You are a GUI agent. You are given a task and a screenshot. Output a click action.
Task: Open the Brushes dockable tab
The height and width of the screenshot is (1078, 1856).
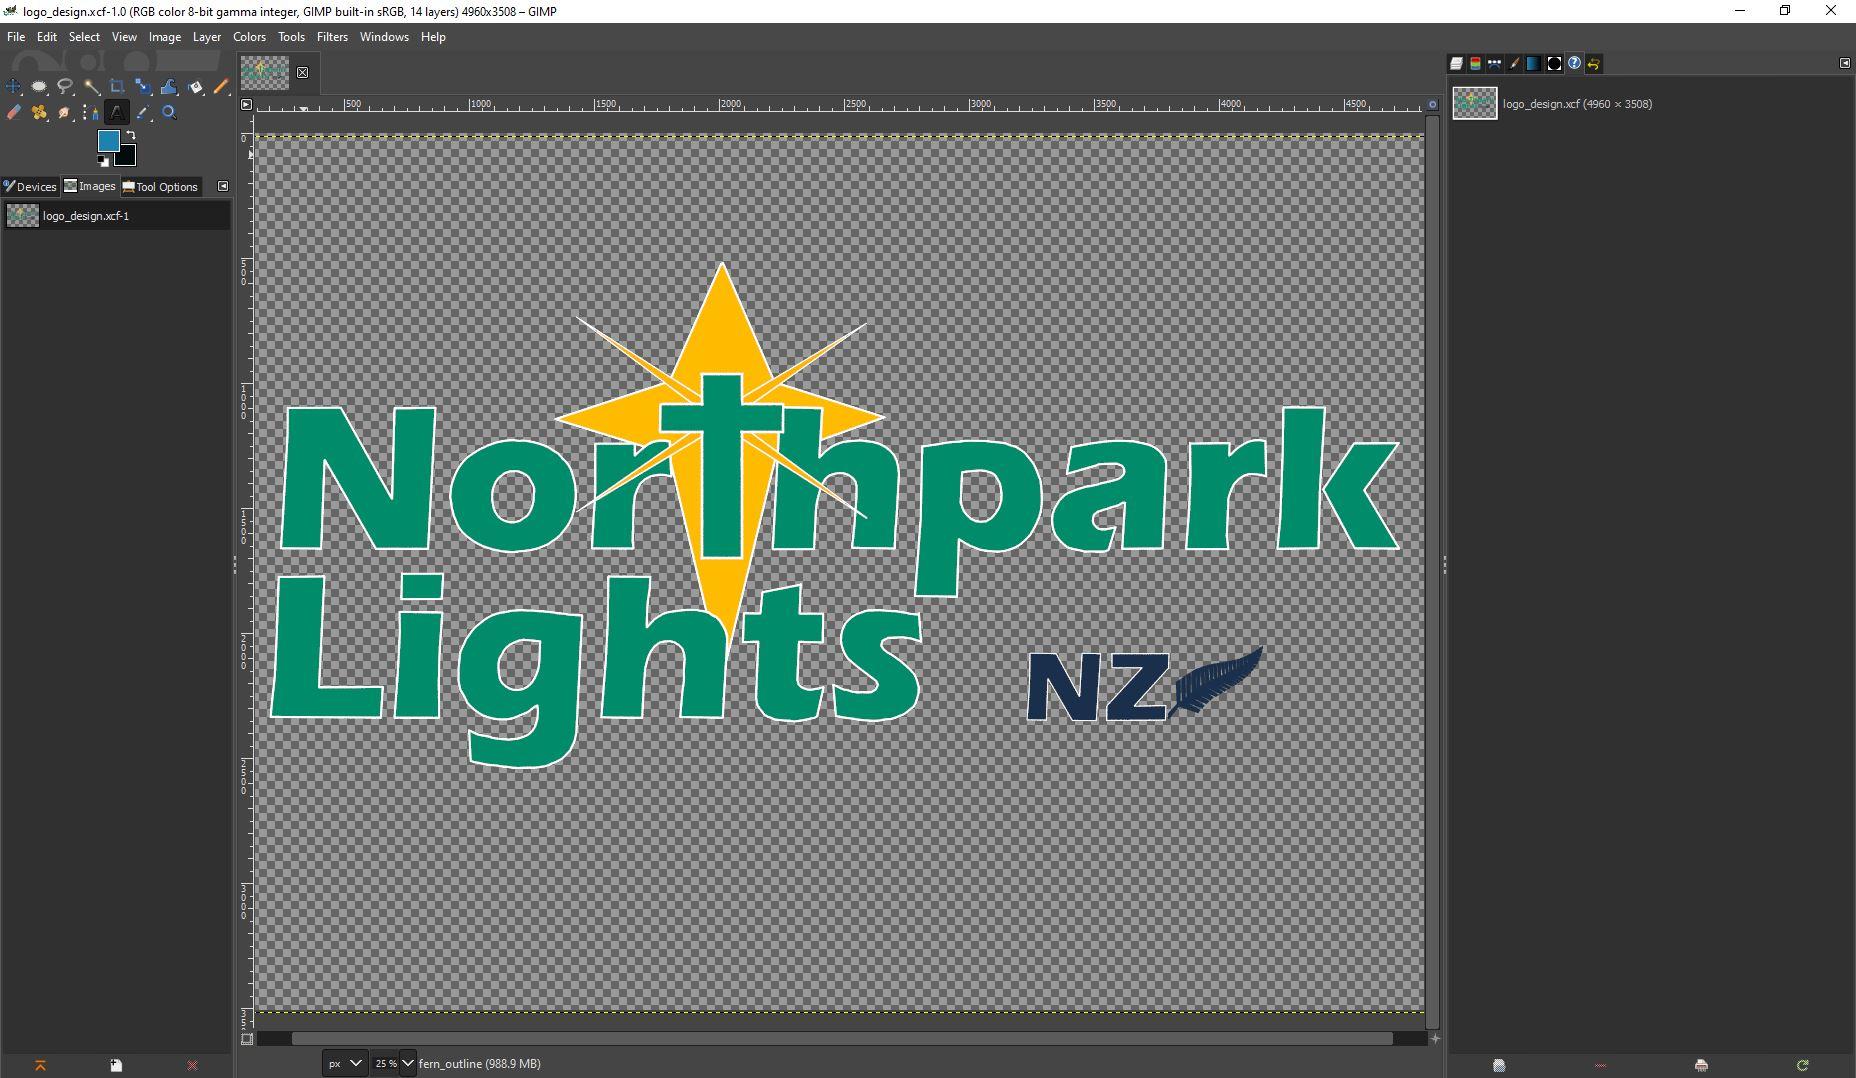tap(1514, 63)
